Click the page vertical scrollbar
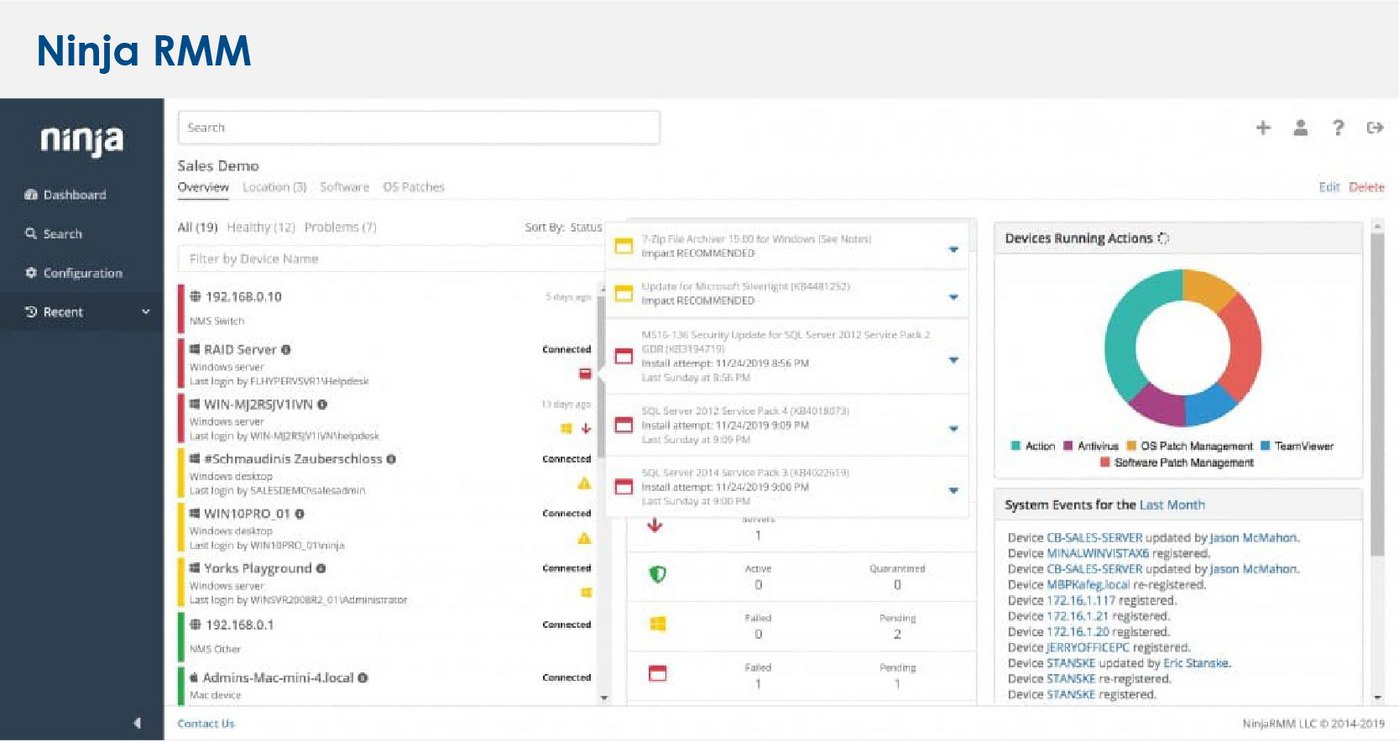 coord(1378,392)
